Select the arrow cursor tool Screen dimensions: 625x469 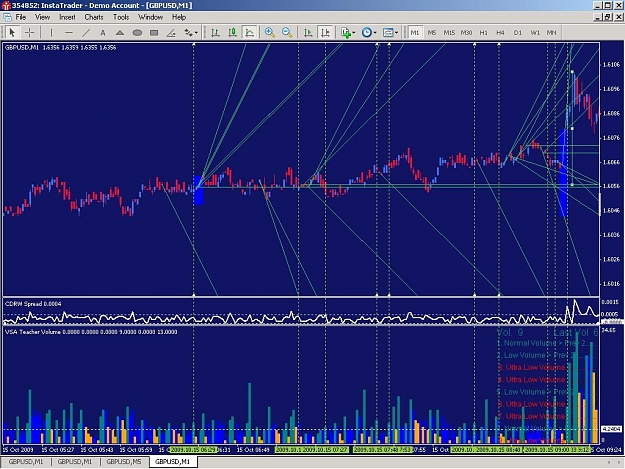[12, 32]
